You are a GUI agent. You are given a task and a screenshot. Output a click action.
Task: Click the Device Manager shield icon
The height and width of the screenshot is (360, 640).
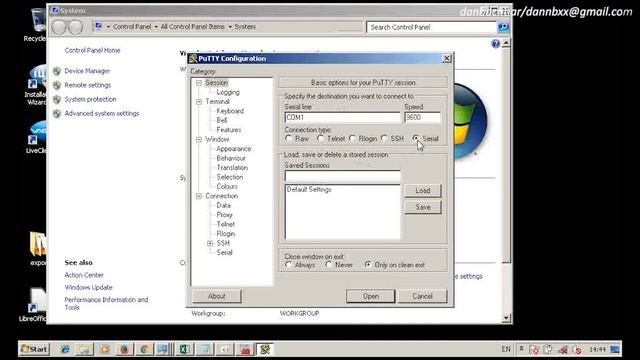click(x=57, y=71)
